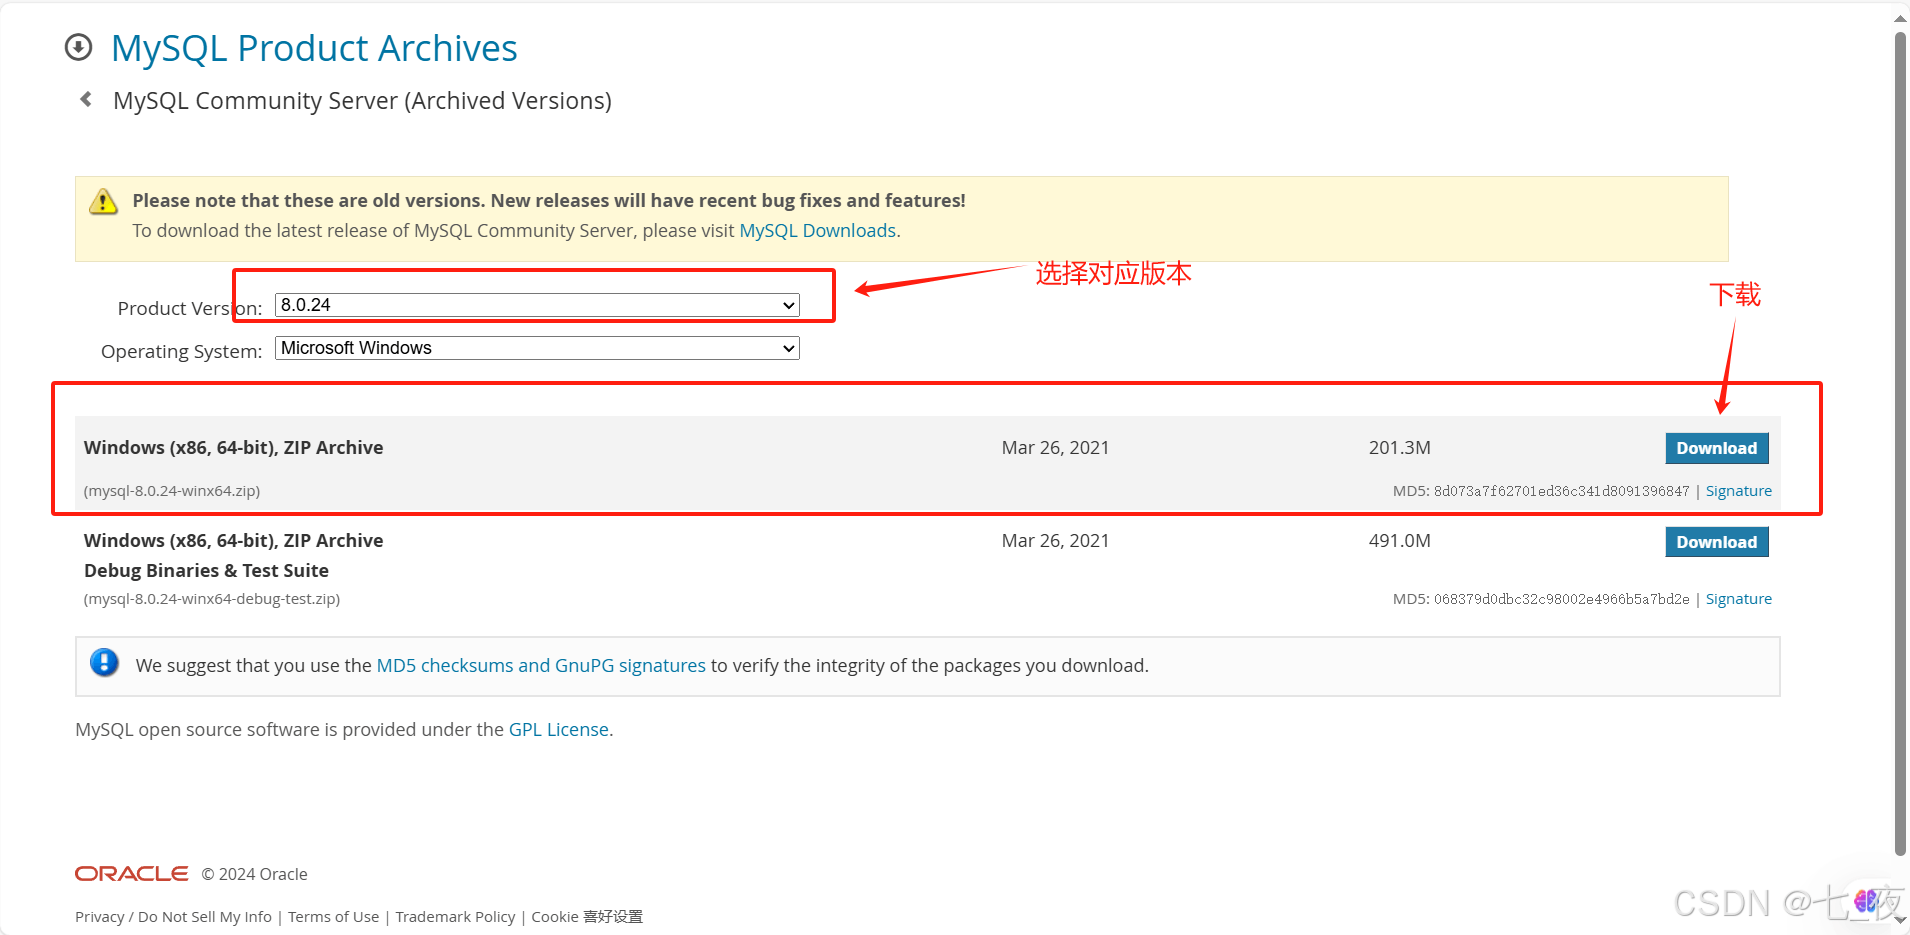1910x935 pixels.
Task: Open the Terms of Use footer link
Action: click(x=333, y=917)
